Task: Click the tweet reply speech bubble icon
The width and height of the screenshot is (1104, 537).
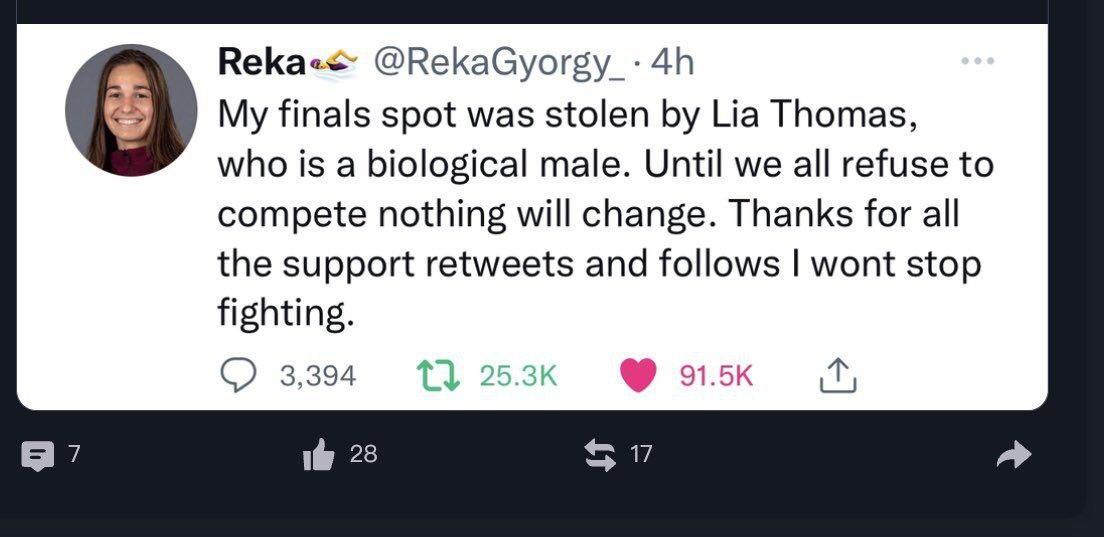Action: 239,375
